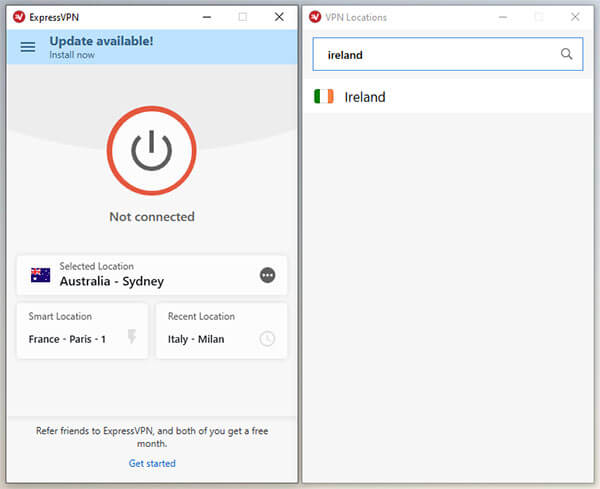This screenshot has width=600, height=489.
Task: Minimize the VPN Locations window
Action: click(x=503, y=17)
